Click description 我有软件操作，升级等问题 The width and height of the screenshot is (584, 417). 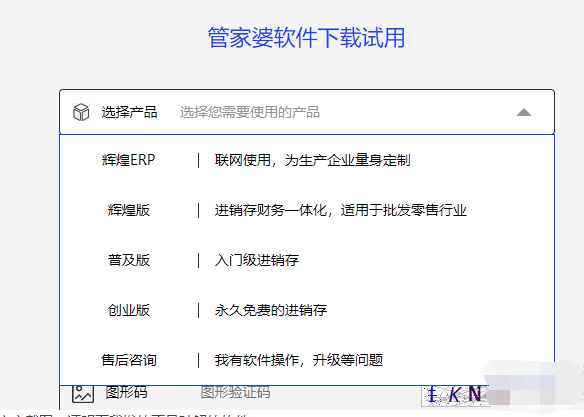coord(299,360)
